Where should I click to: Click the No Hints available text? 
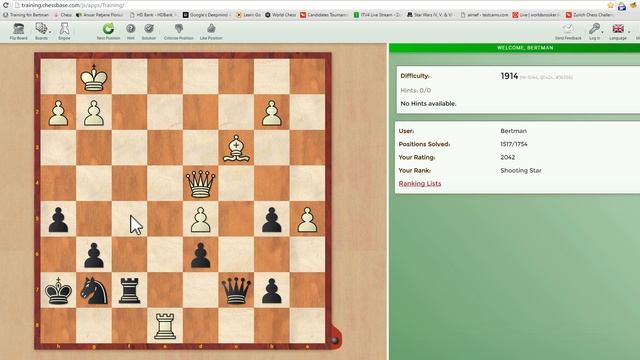pyautogui.click(x=428, y=104)
